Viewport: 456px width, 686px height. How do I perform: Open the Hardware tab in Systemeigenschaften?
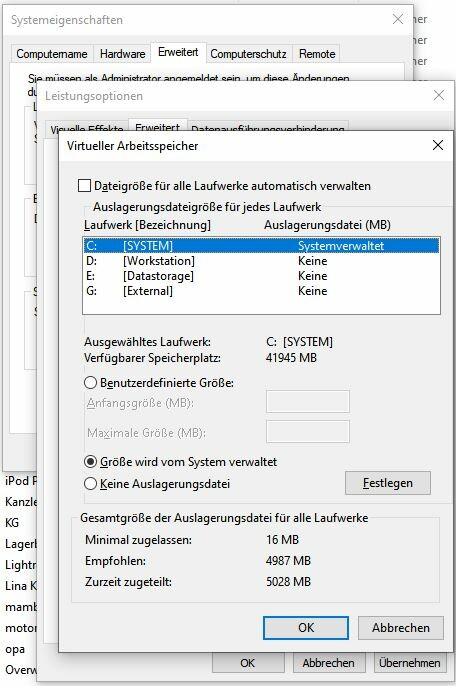123,54
